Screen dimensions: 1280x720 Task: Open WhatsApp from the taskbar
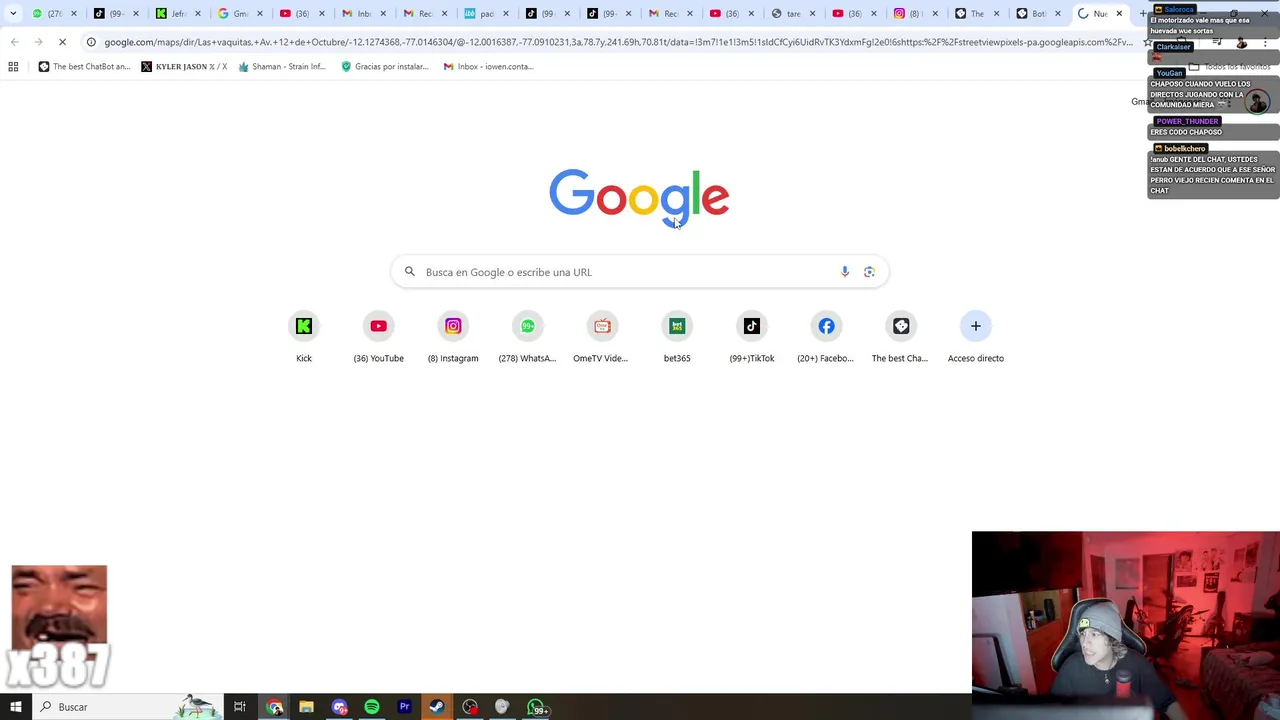537,708
